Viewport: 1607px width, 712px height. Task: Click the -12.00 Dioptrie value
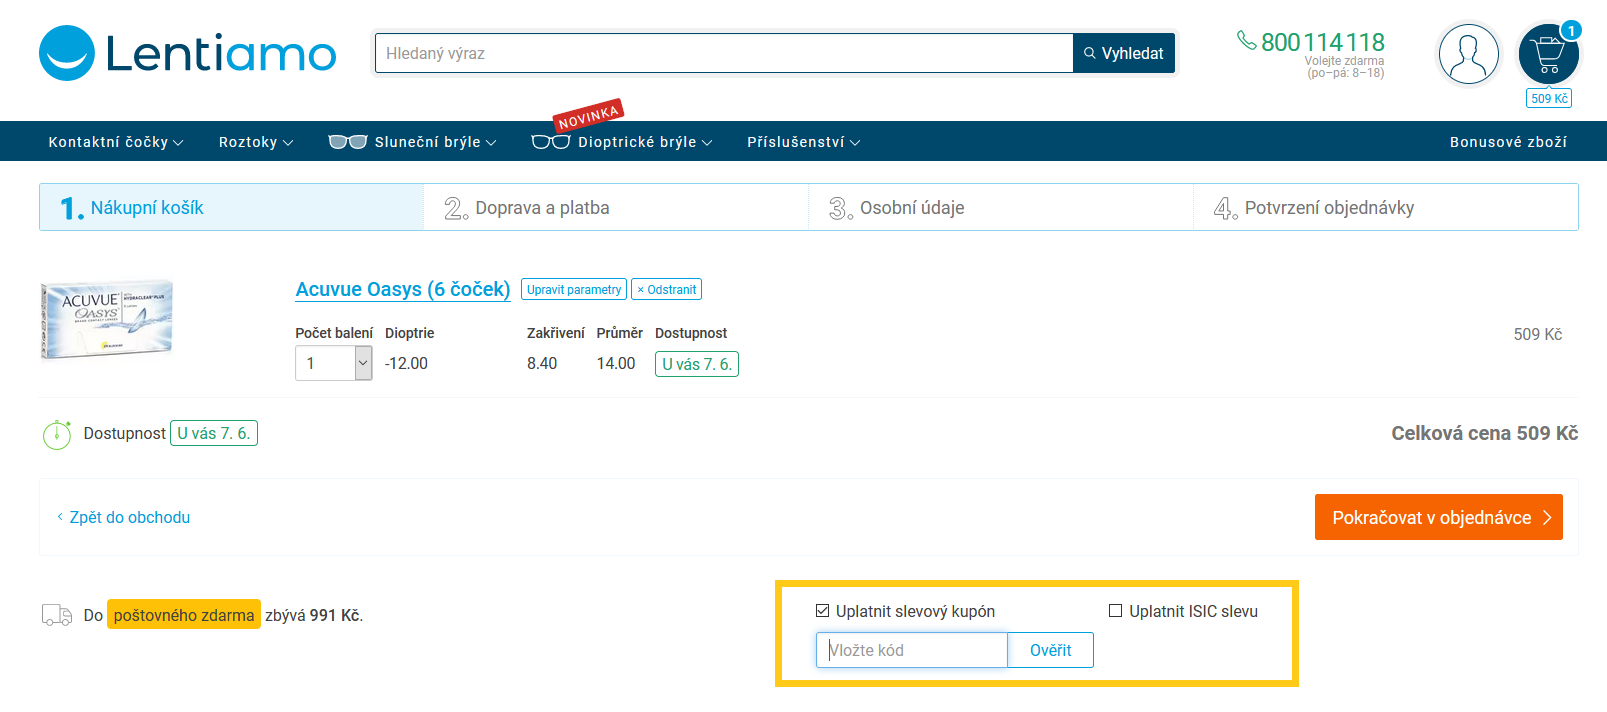(406, 363)
